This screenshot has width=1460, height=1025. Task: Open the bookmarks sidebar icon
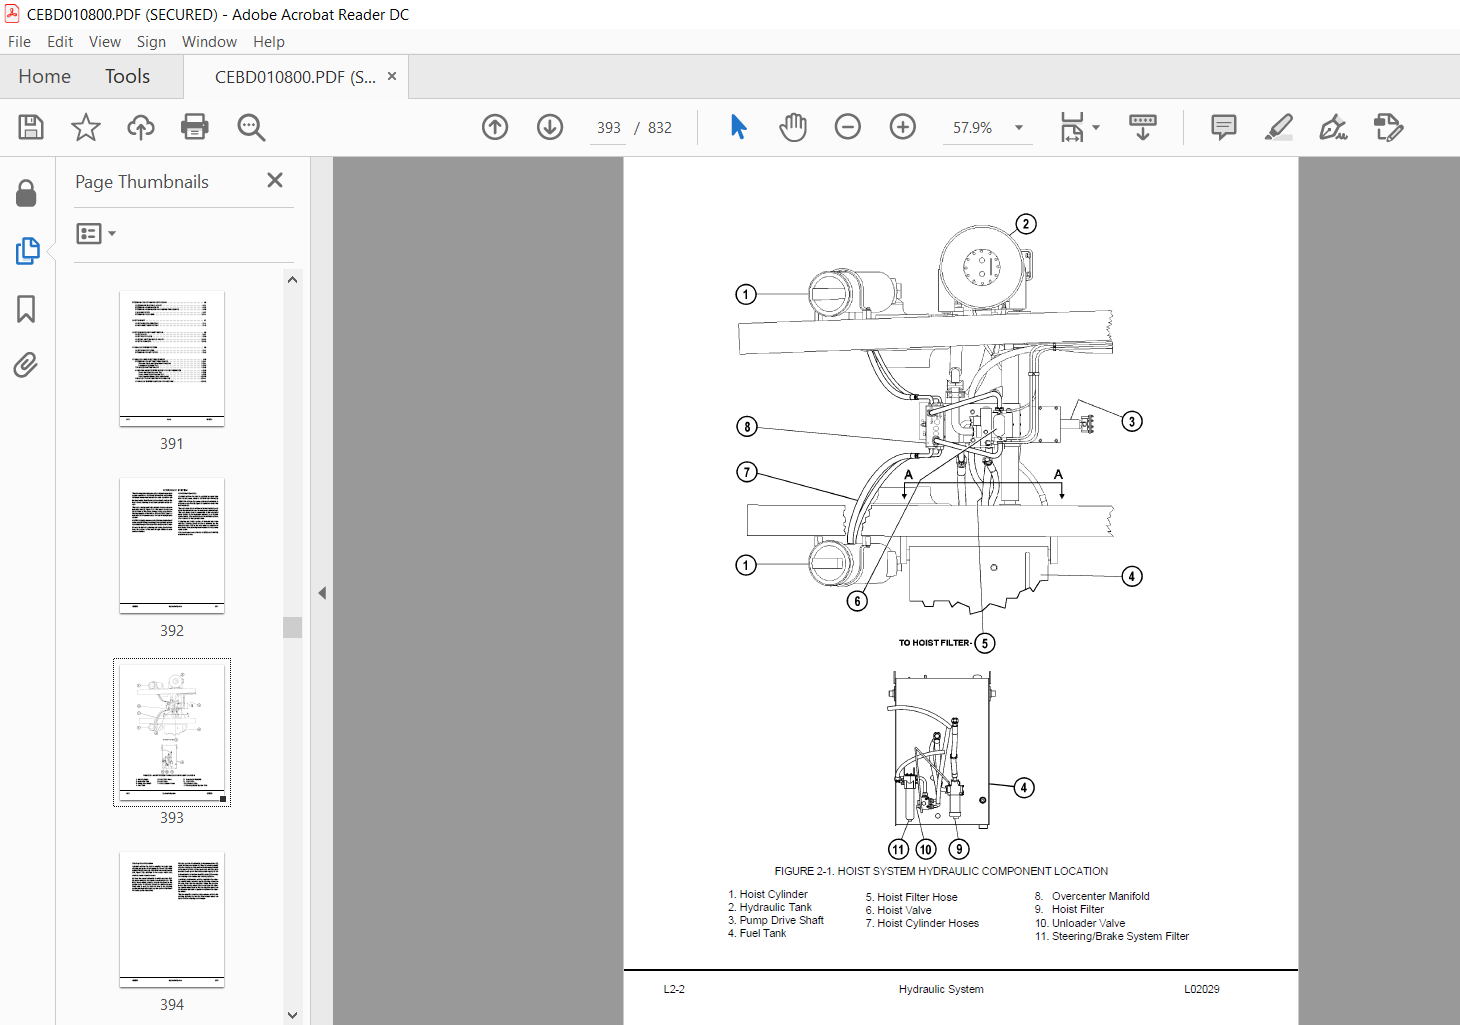27,309
